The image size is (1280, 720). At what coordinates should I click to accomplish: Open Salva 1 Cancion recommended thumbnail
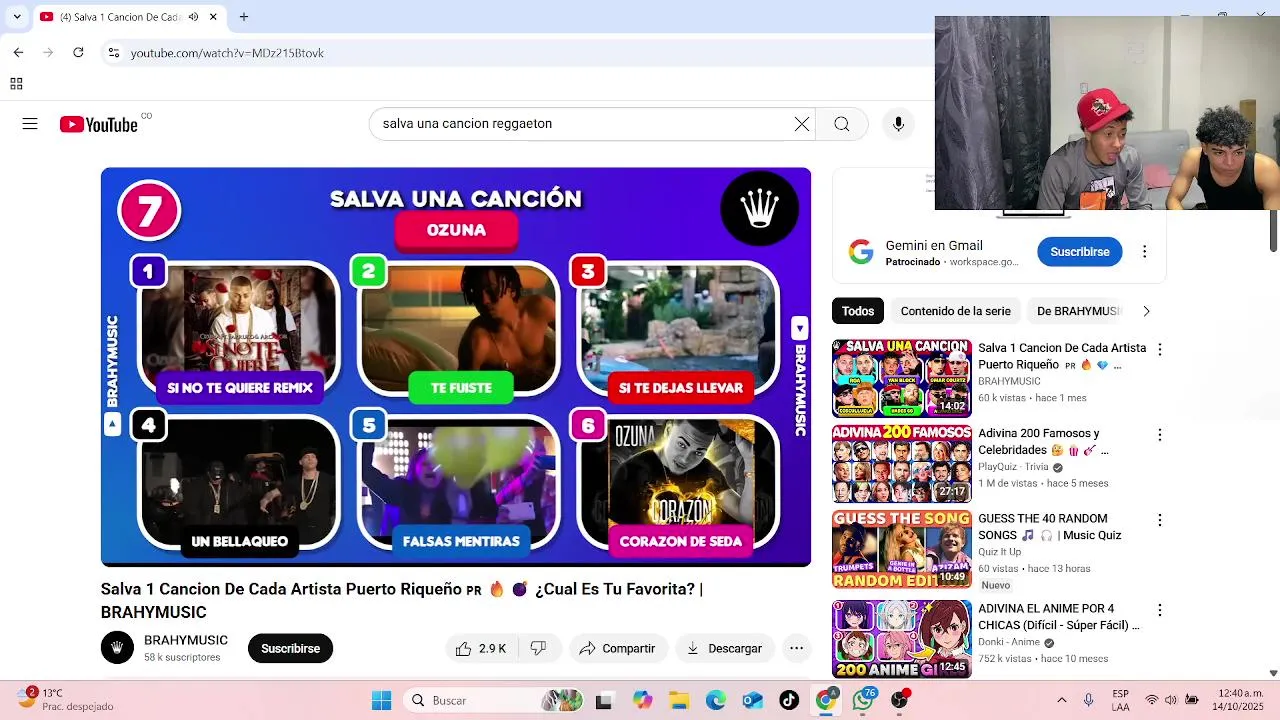click(902, 378)
